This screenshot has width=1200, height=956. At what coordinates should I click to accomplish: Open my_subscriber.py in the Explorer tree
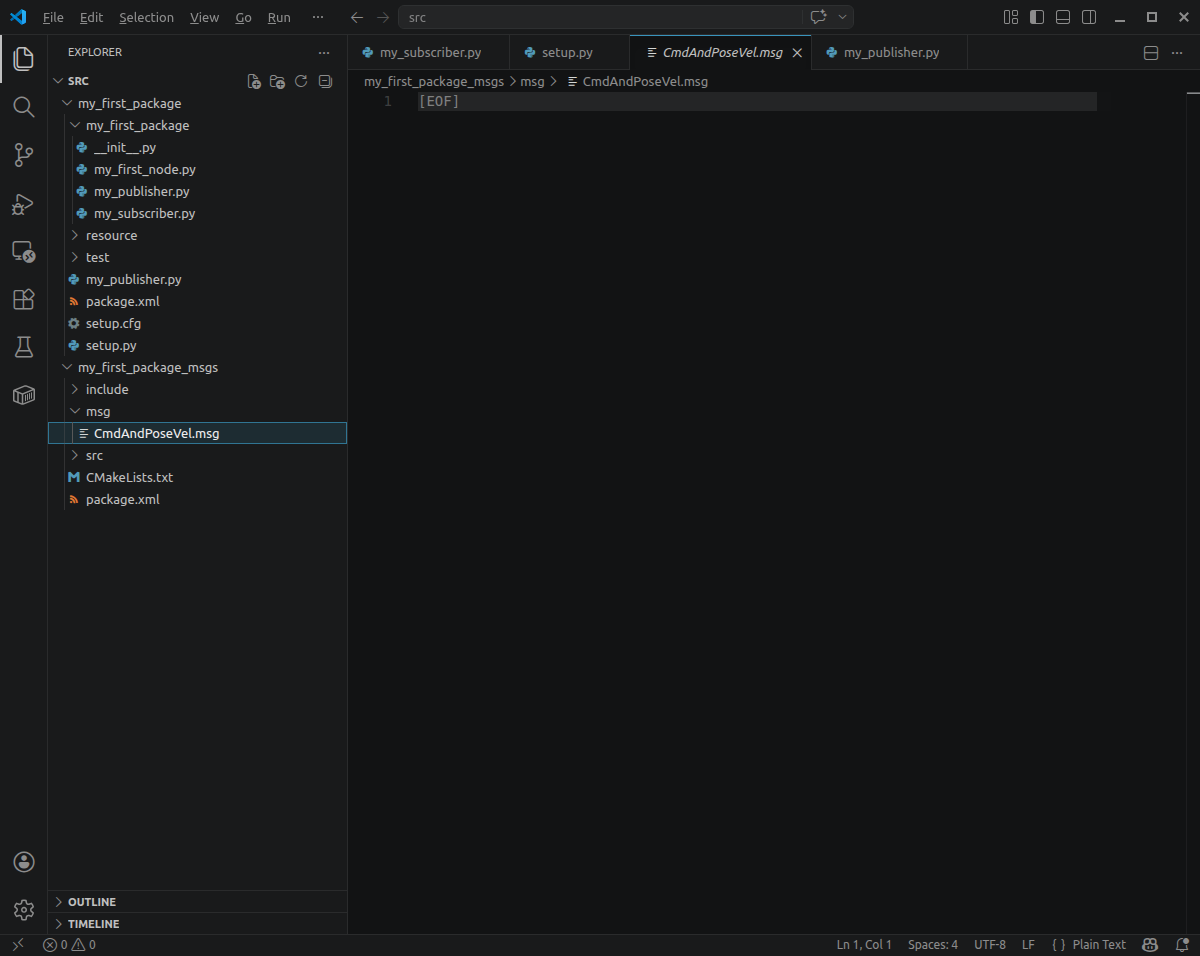(x=197, y=213)
